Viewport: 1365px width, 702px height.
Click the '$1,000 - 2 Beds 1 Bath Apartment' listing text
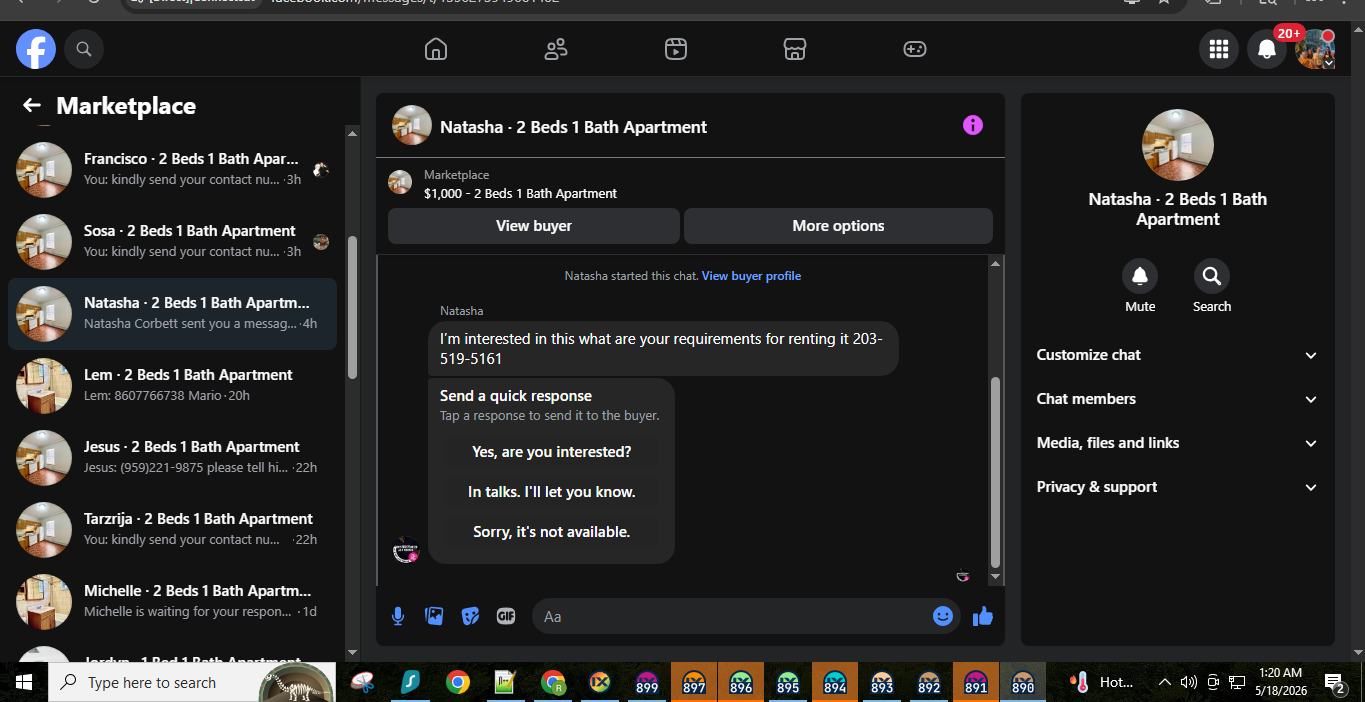point(520,193)
